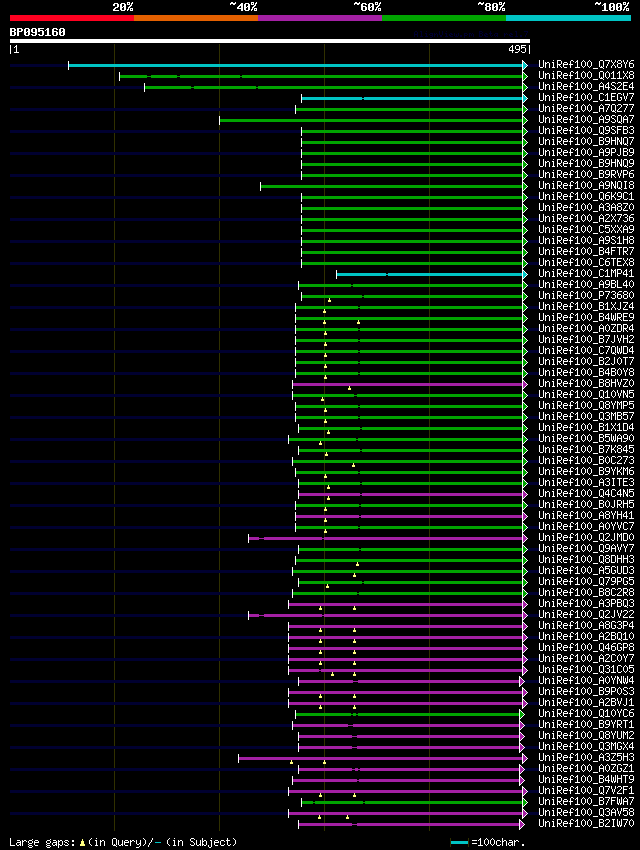Open the UniRef100_B8C2R8 hit label
Screen dimensions: 640x850
(x=586, y=593)
